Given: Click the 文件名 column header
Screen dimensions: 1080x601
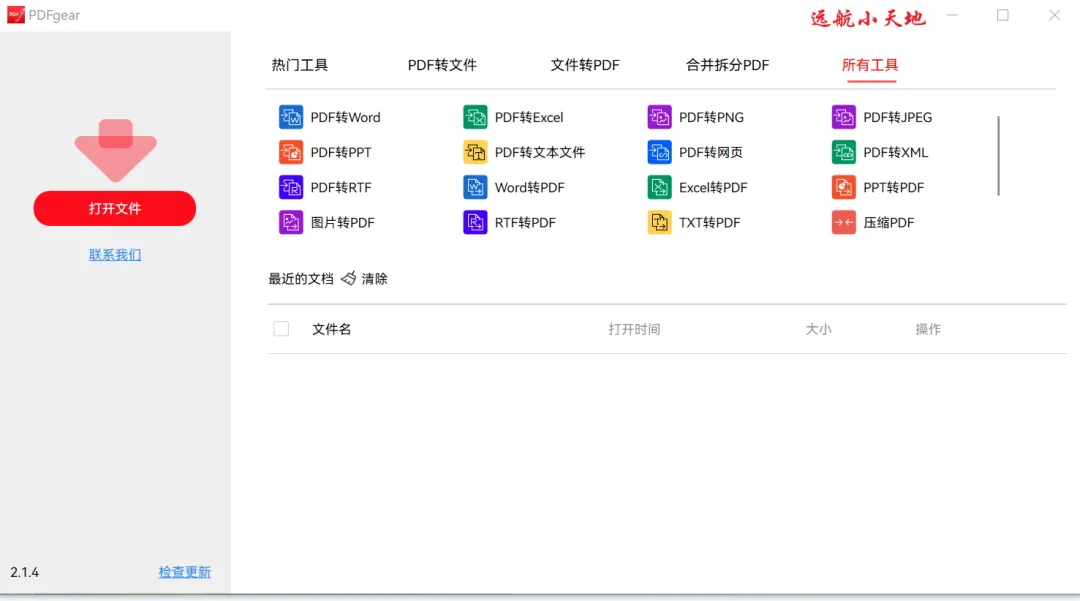Looking at the screenshot, I should [x=331, y=329].
